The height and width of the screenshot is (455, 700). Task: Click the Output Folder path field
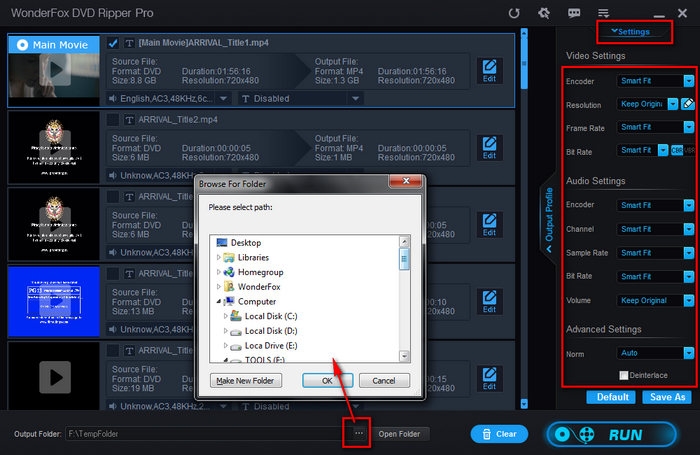208,434
